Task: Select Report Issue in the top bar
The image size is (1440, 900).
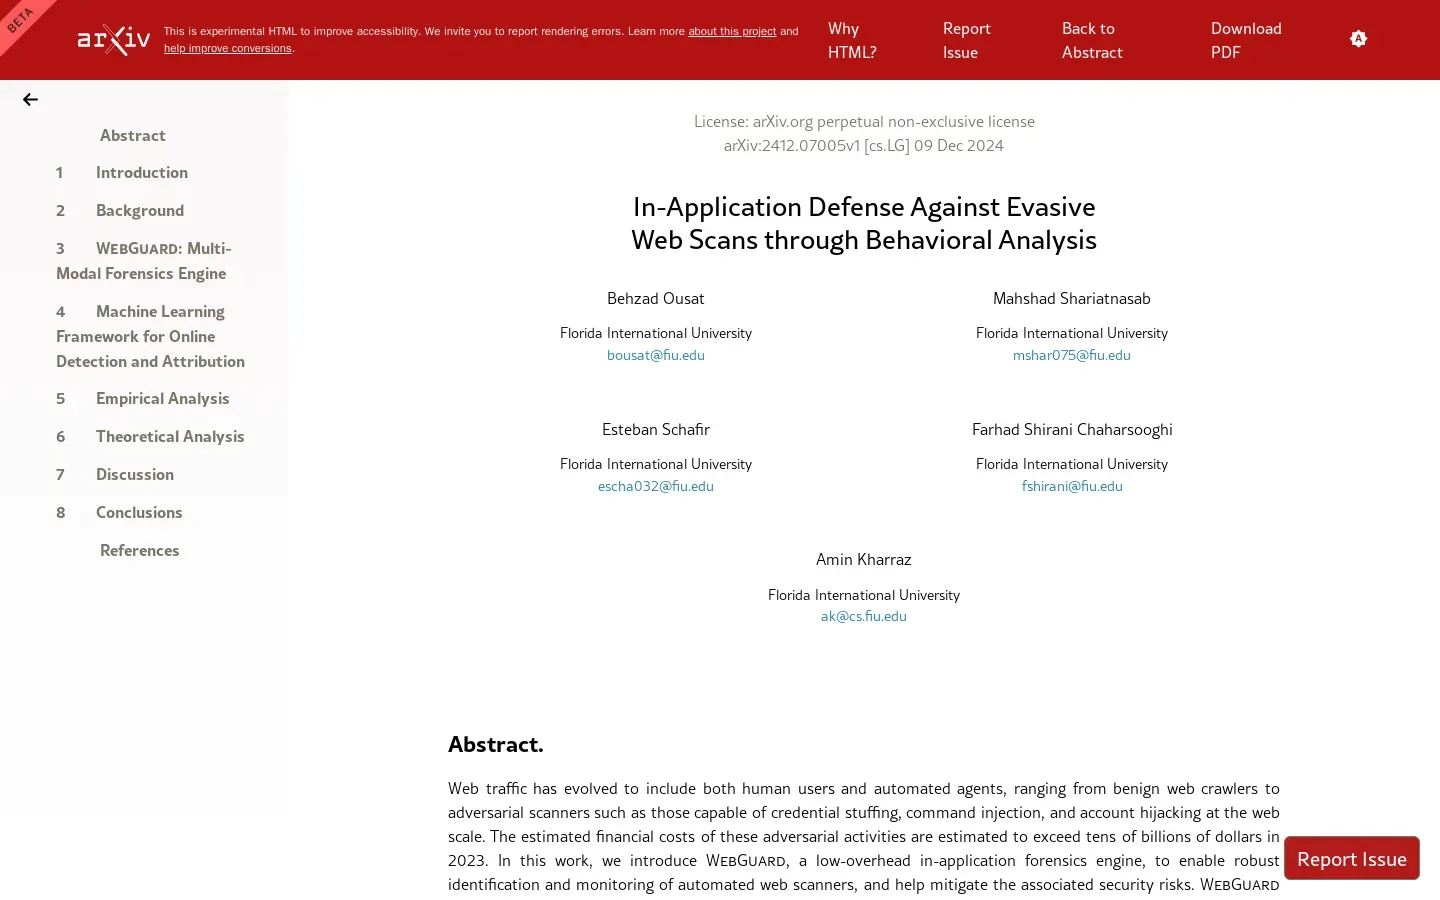Action: point(966,40)
